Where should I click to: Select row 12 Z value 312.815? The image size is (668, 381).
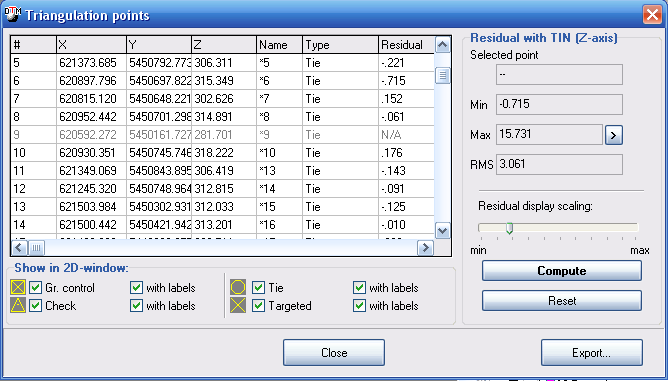(224, 189)
